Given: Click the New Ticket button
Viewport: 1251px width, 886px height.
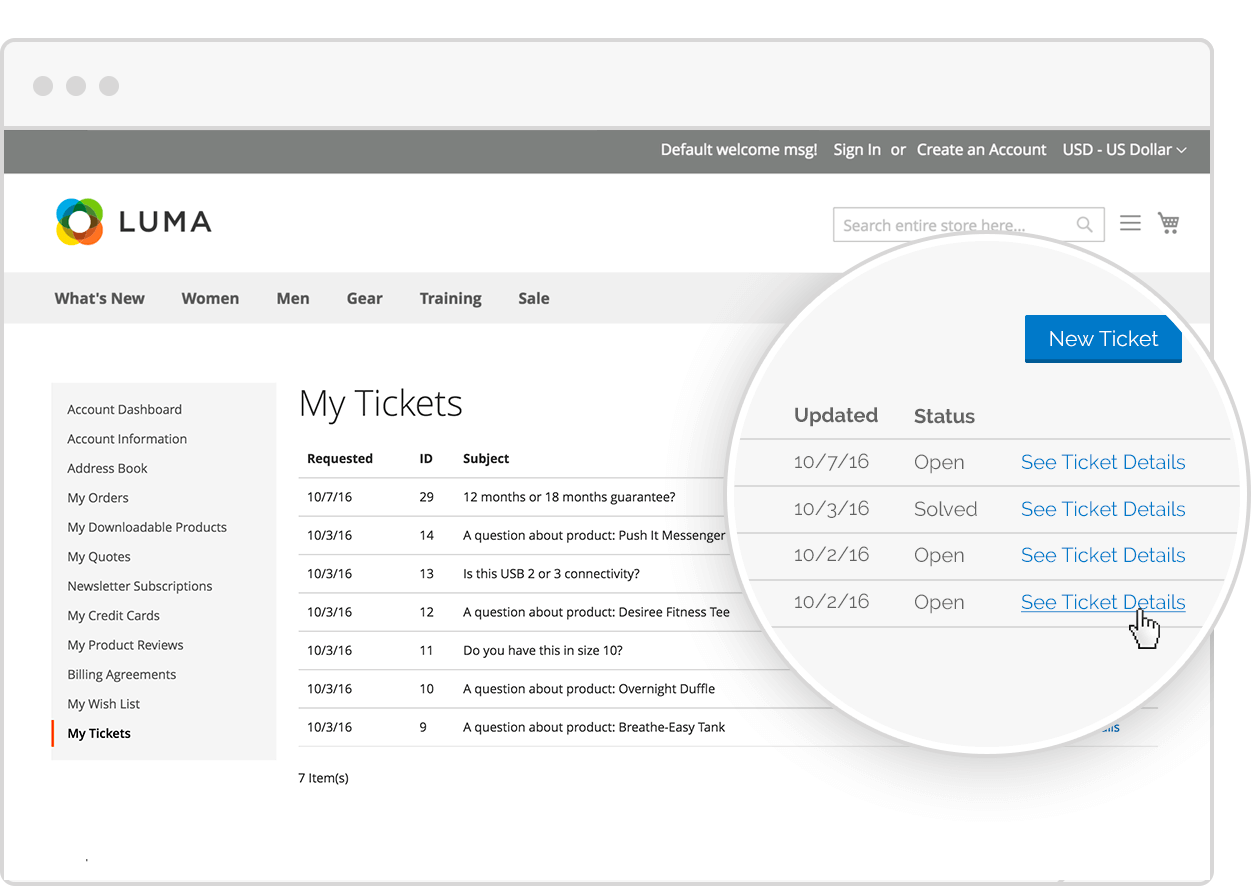Looking at the screenshot, I should click(1103, 339).
